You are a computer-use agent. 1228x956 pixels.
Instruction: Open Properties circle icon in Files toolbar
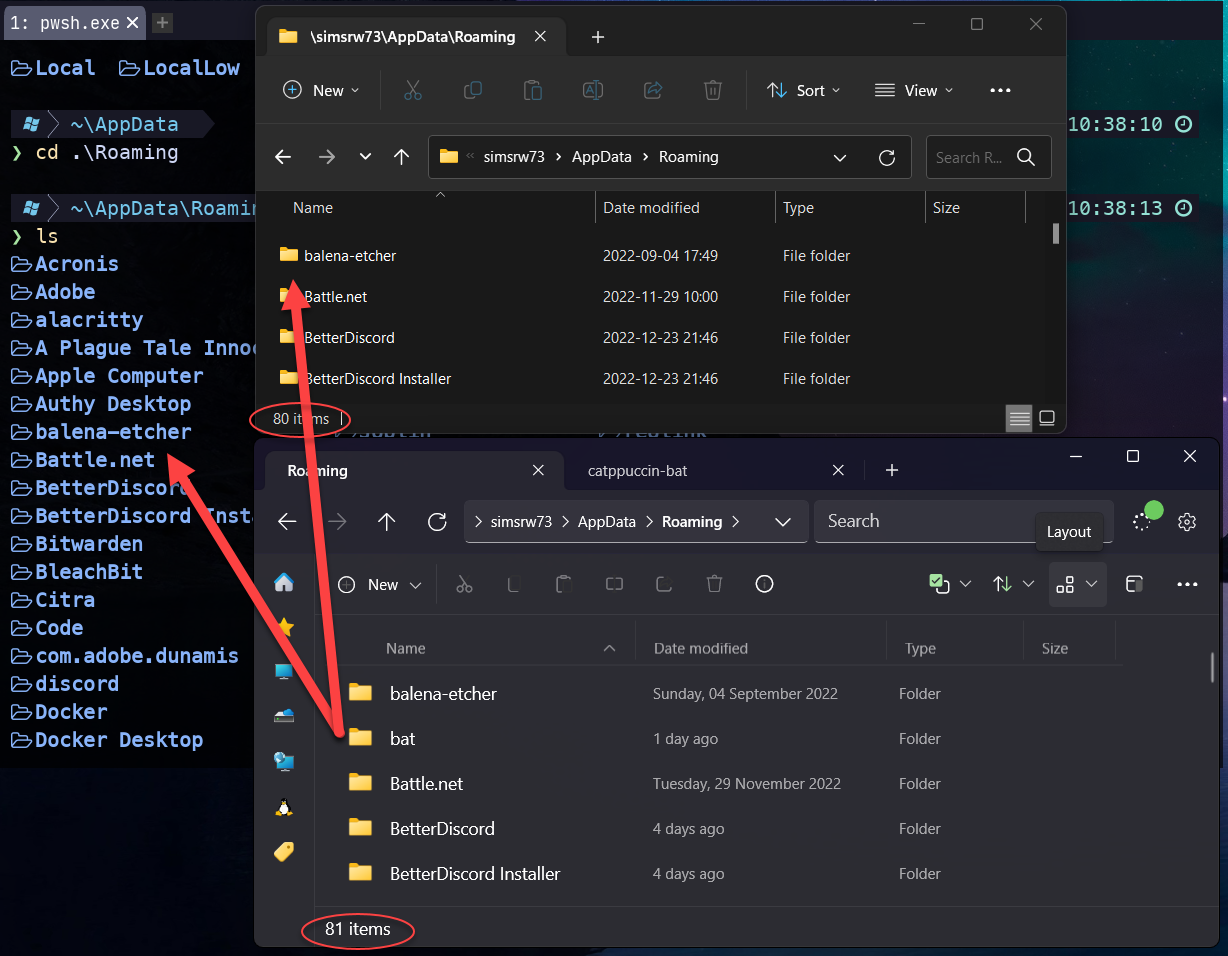[764, 584]
